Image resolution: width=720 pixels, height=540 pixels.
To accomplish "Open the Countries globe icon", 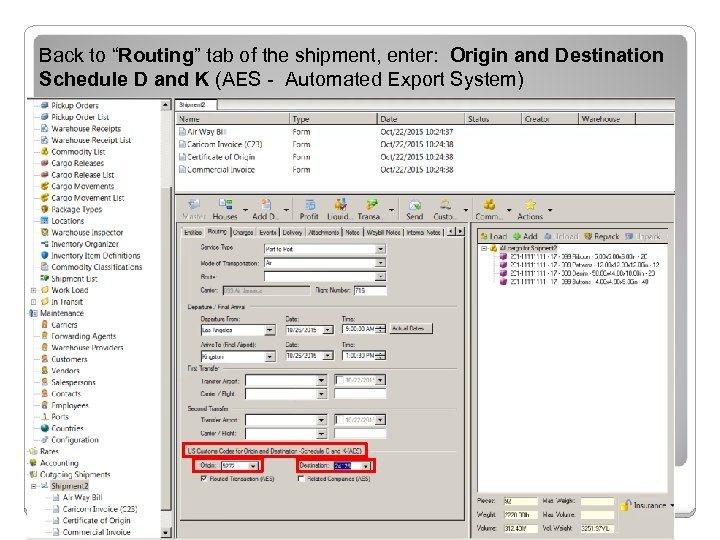I will (x=45, y=428).
